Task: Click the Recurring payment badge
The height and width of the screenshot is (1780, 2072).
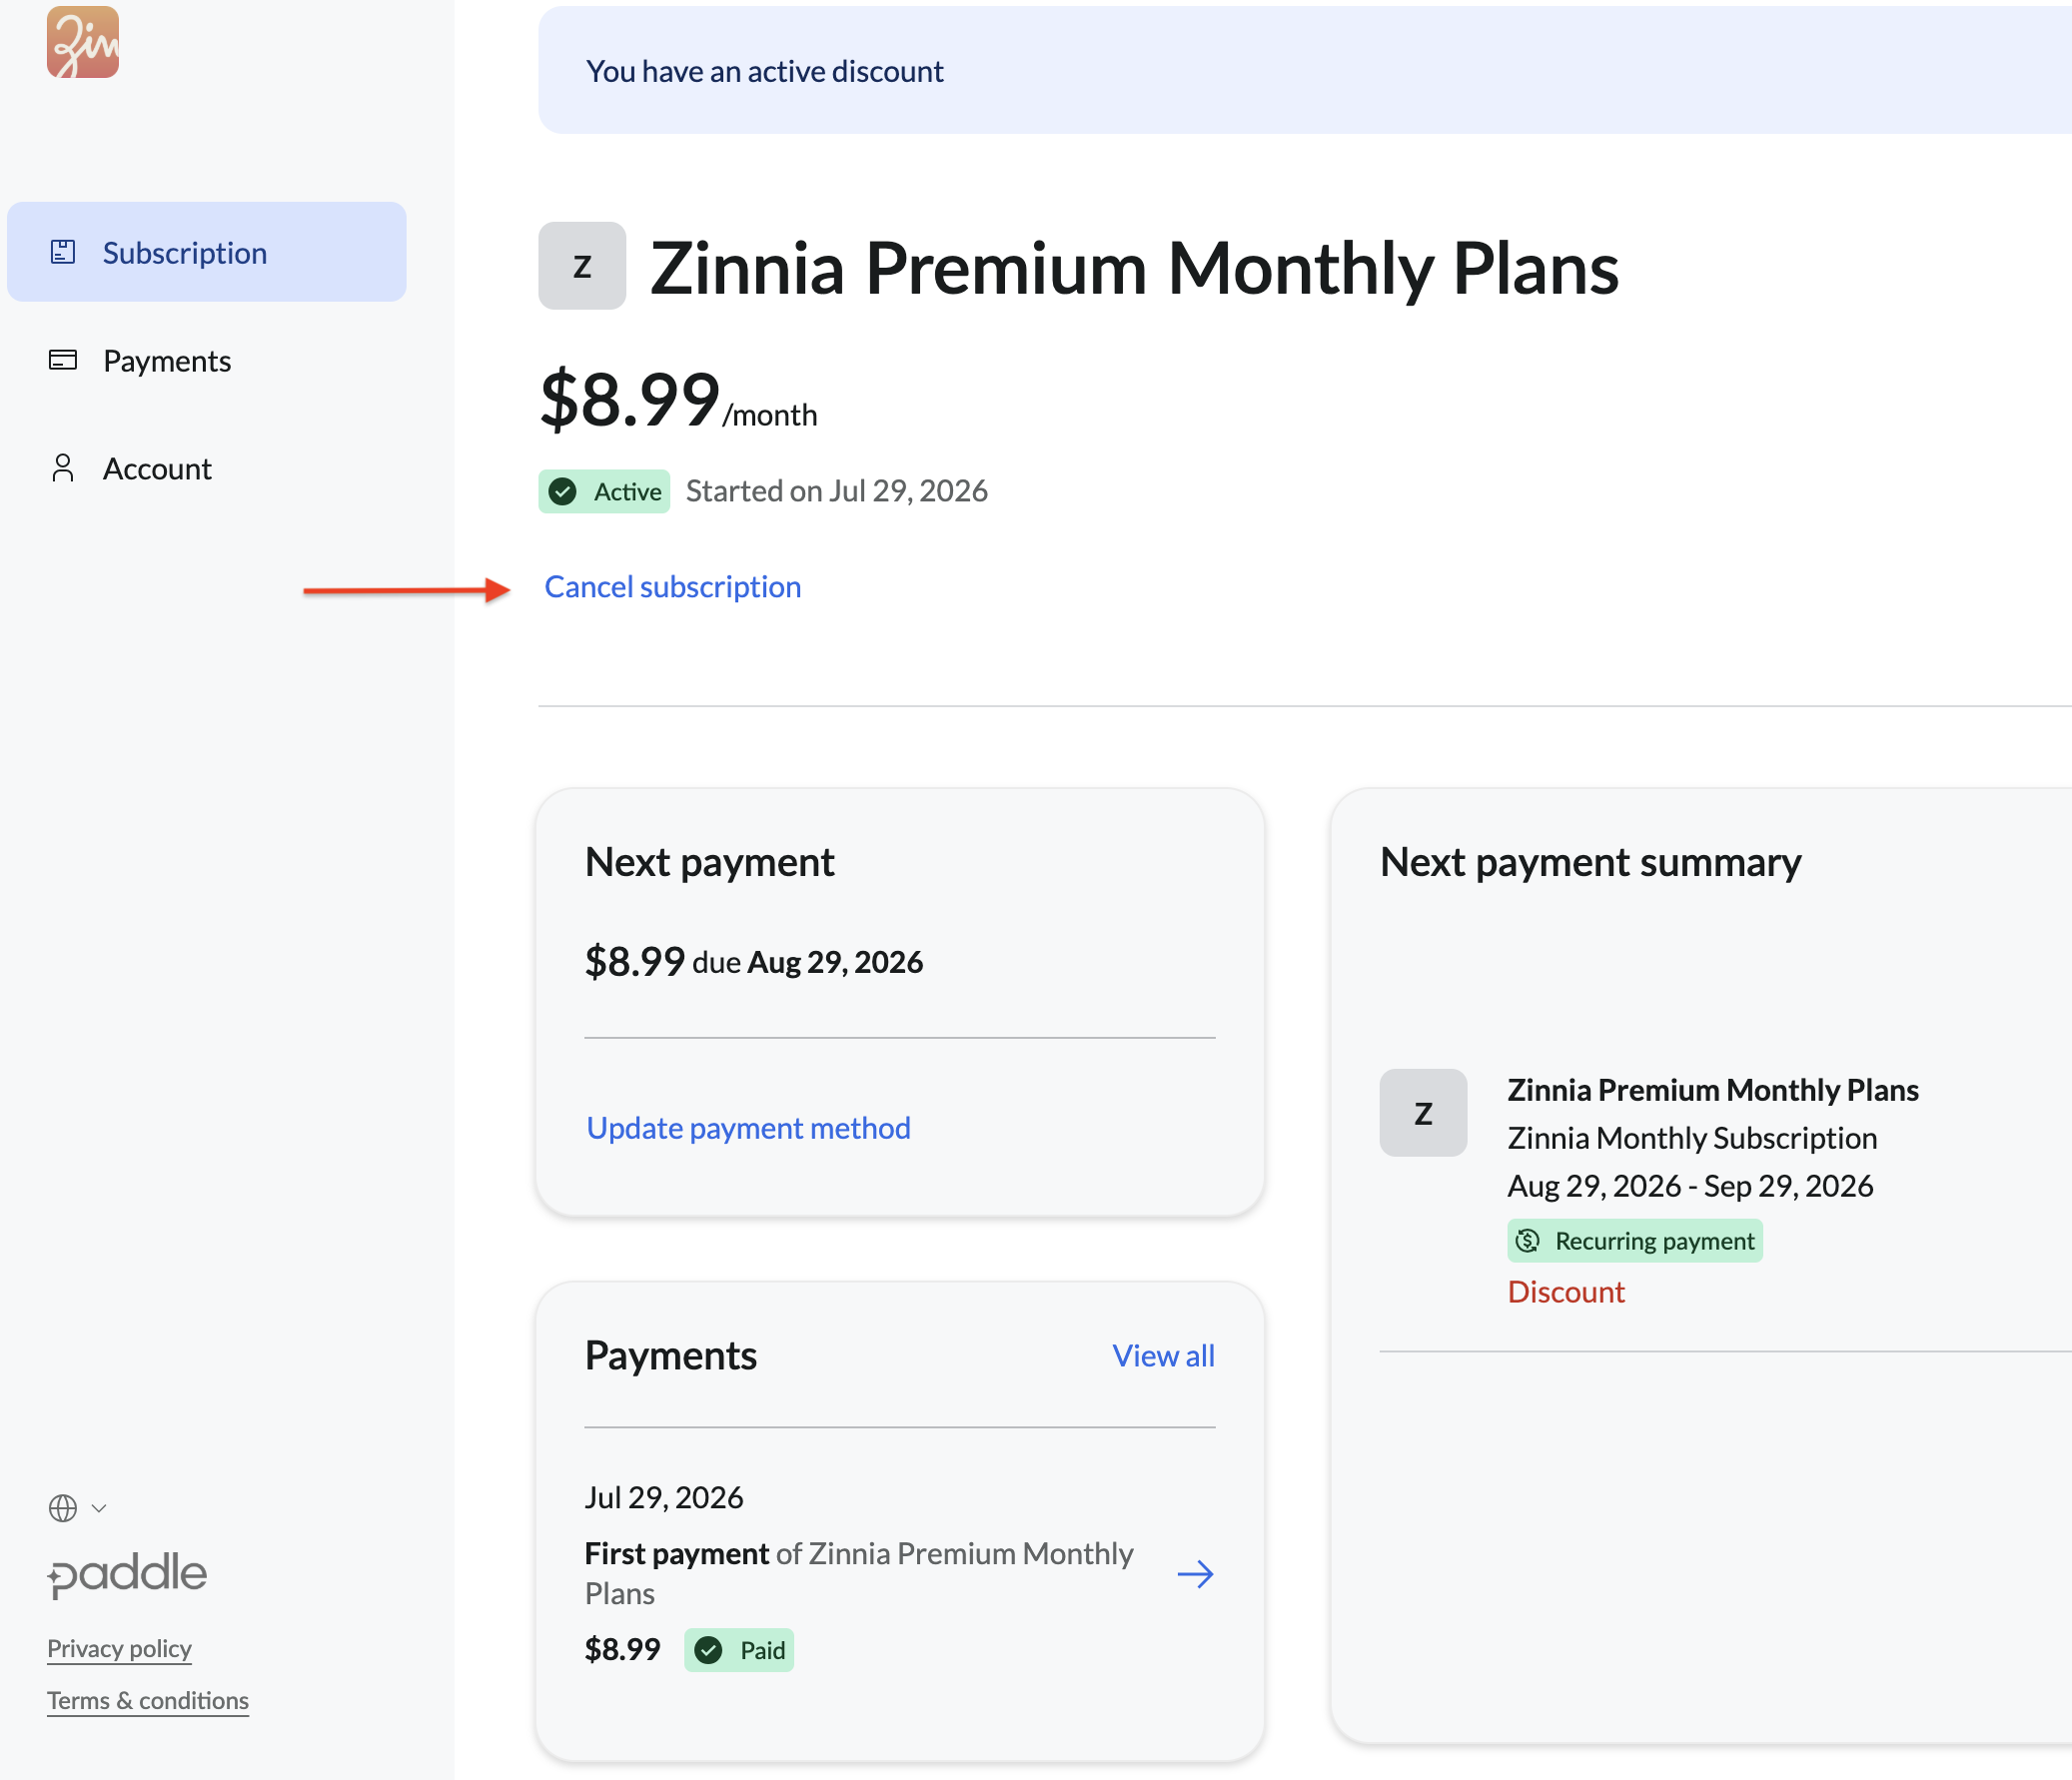Action: [1635, 1241]
